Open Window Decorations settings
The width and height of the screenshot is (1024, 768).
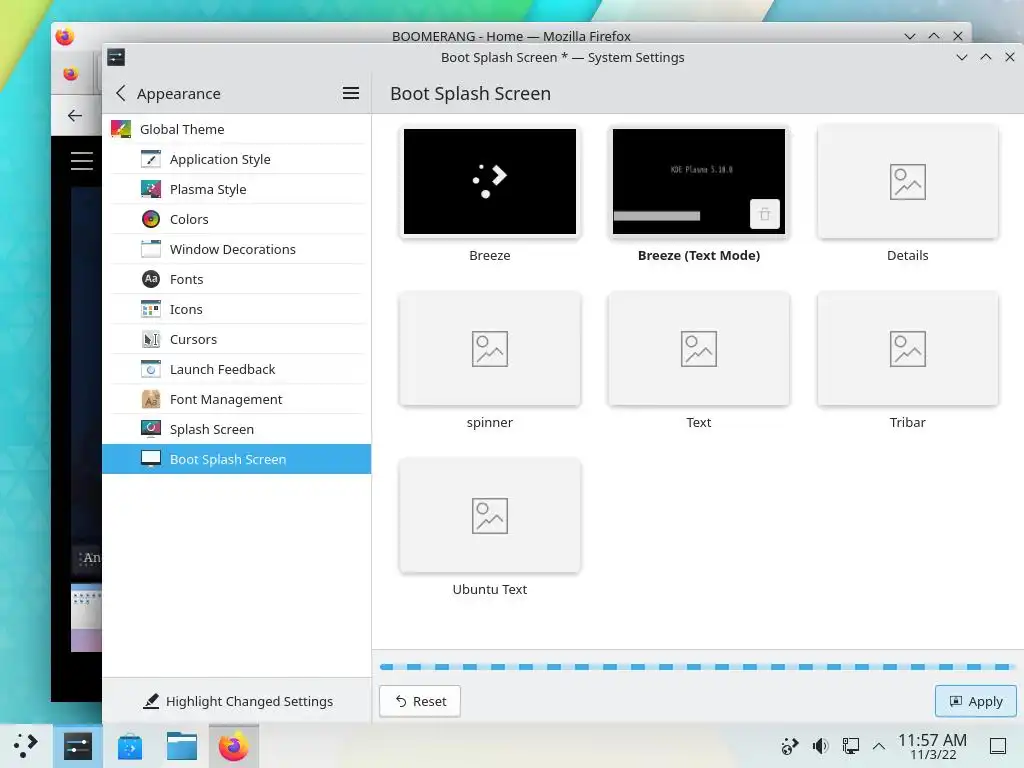point(237,249)
